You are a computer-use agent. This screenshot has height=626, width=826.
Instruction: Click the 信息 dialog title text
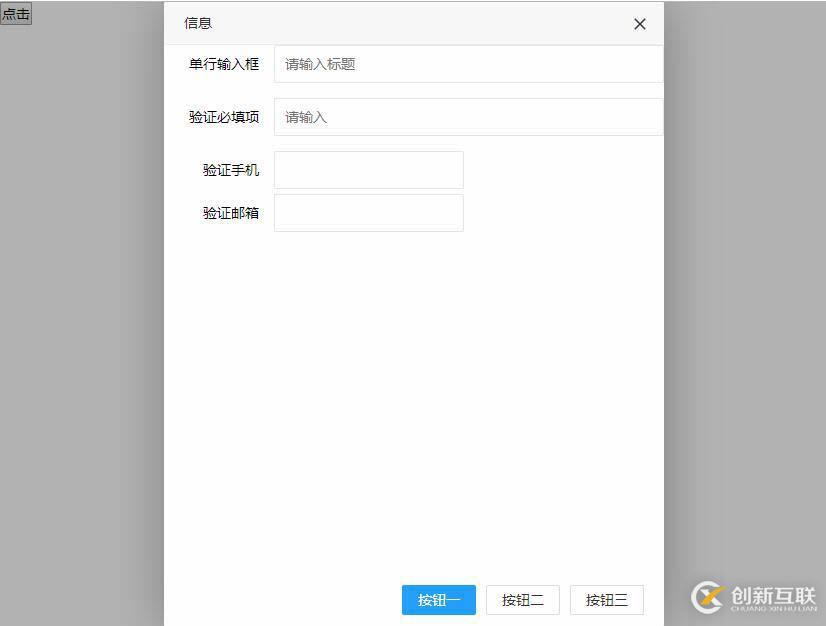coord(198,23)
